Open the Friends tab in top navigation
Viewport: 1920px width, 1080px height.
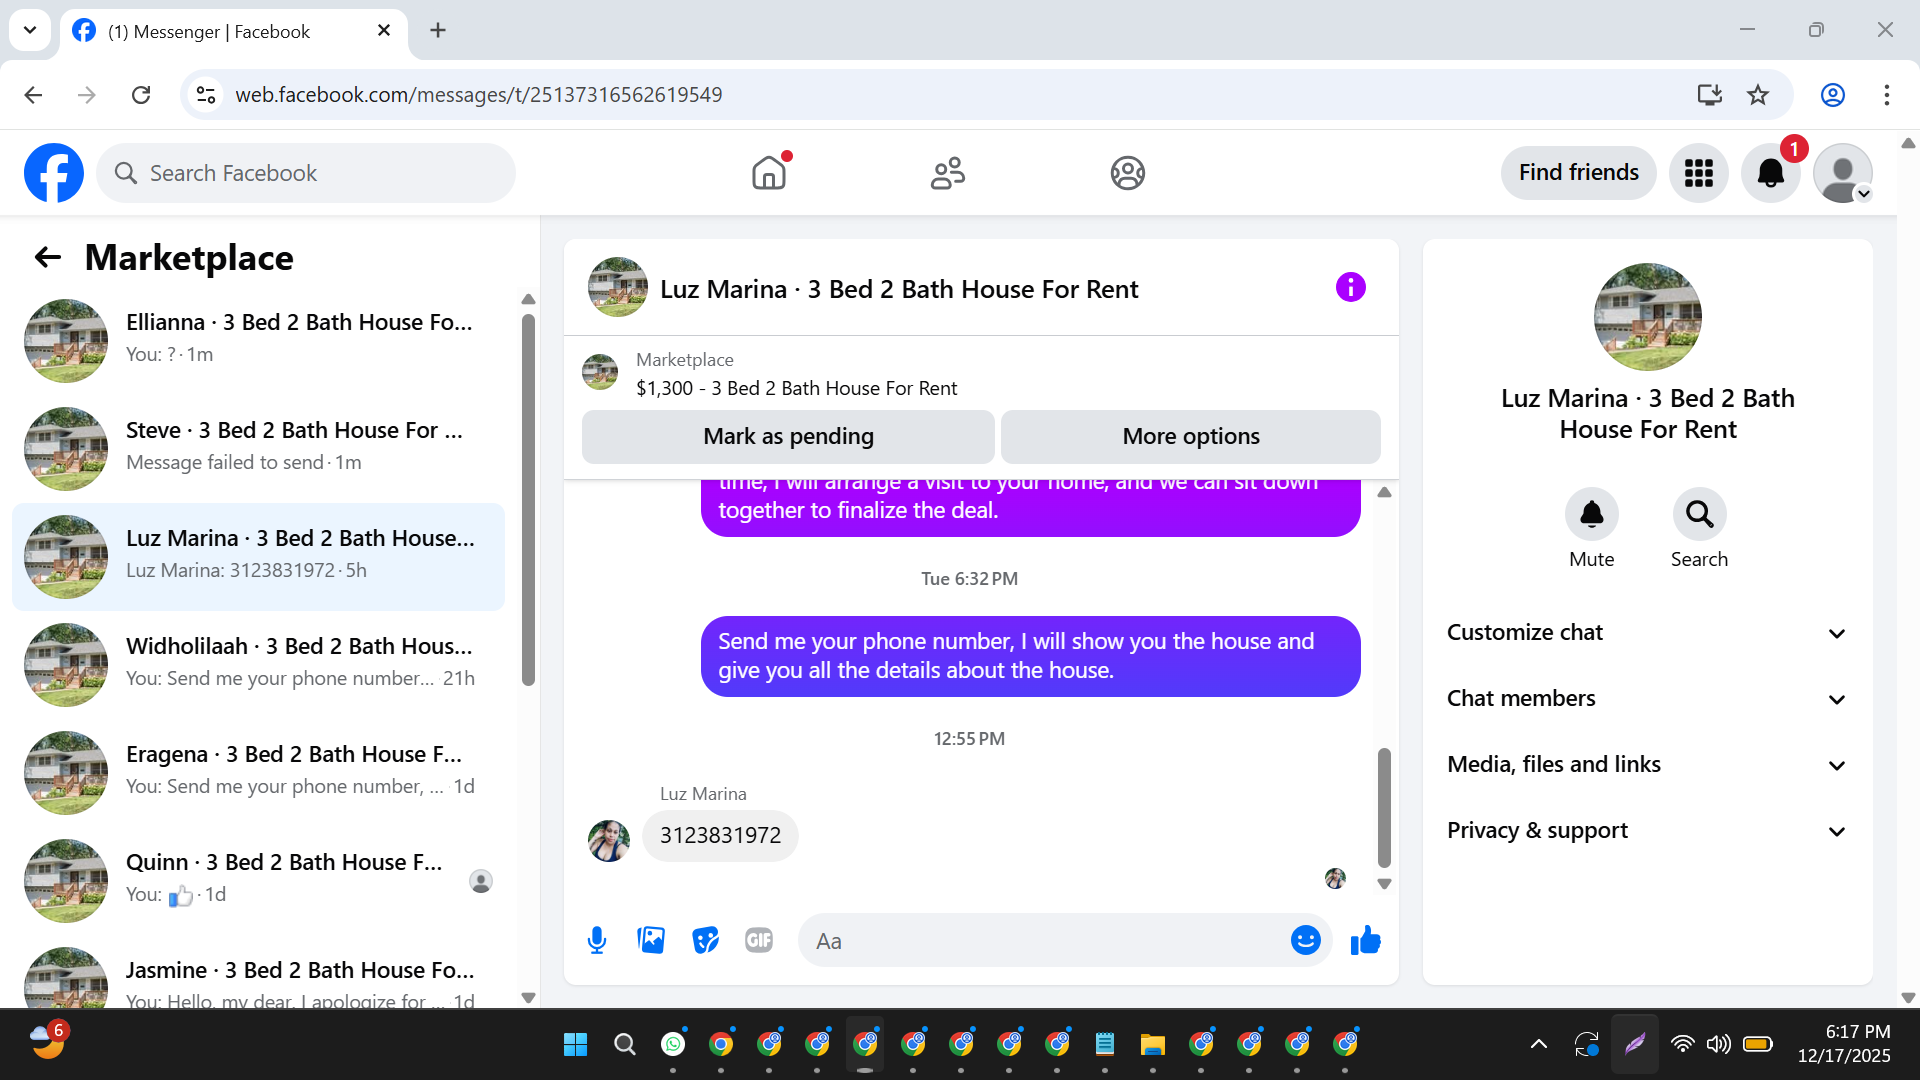coord(947,173)
